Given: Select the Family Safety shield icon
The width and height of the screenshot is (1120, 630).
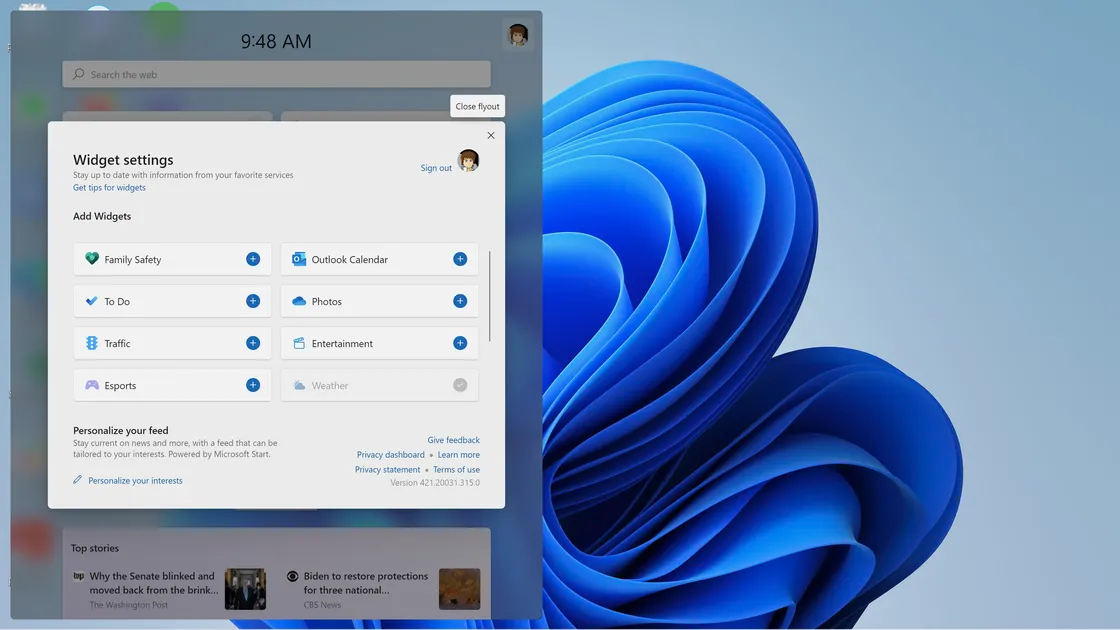Looking at the screenshot, I should (92, 259).
